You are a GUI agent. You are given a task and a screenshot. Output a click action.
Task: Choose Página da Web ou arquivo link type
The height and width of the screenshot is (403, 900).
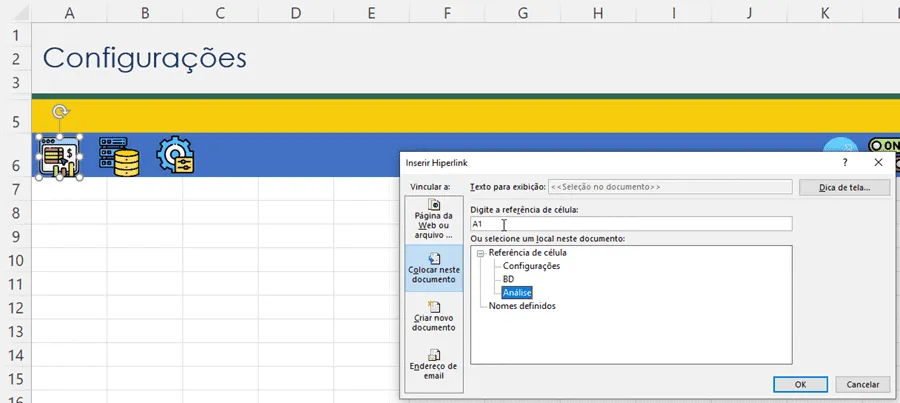433,219
